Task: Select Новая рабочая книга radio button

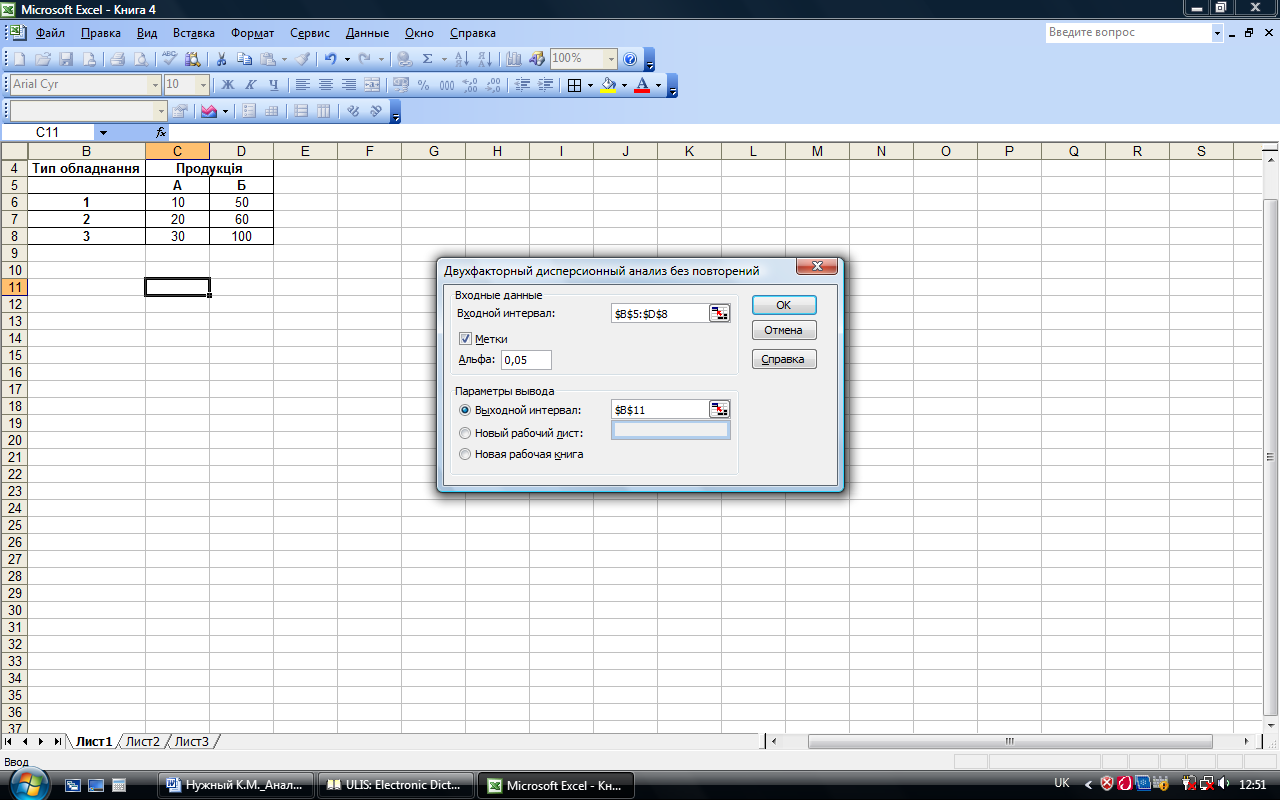Action: click(464, 454)
